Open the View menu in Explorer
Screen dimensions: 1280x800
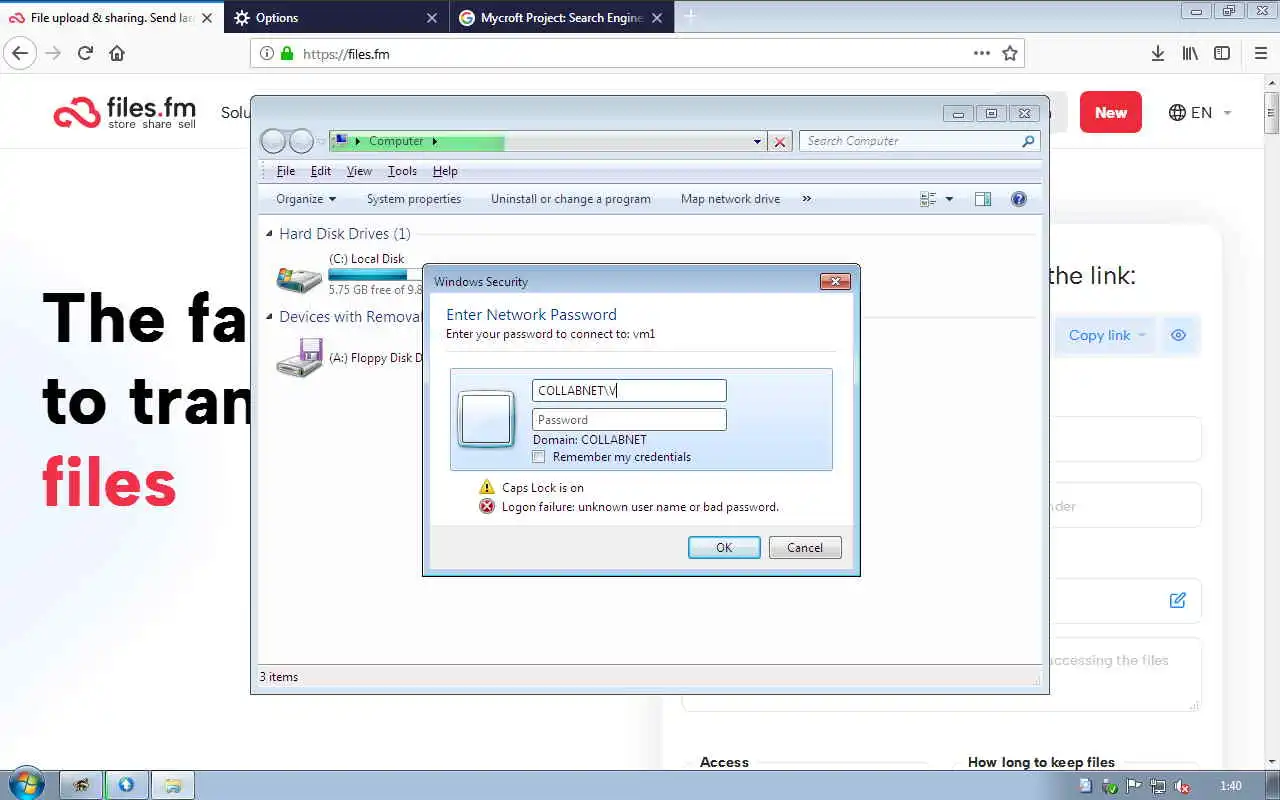tap(359, 171)
